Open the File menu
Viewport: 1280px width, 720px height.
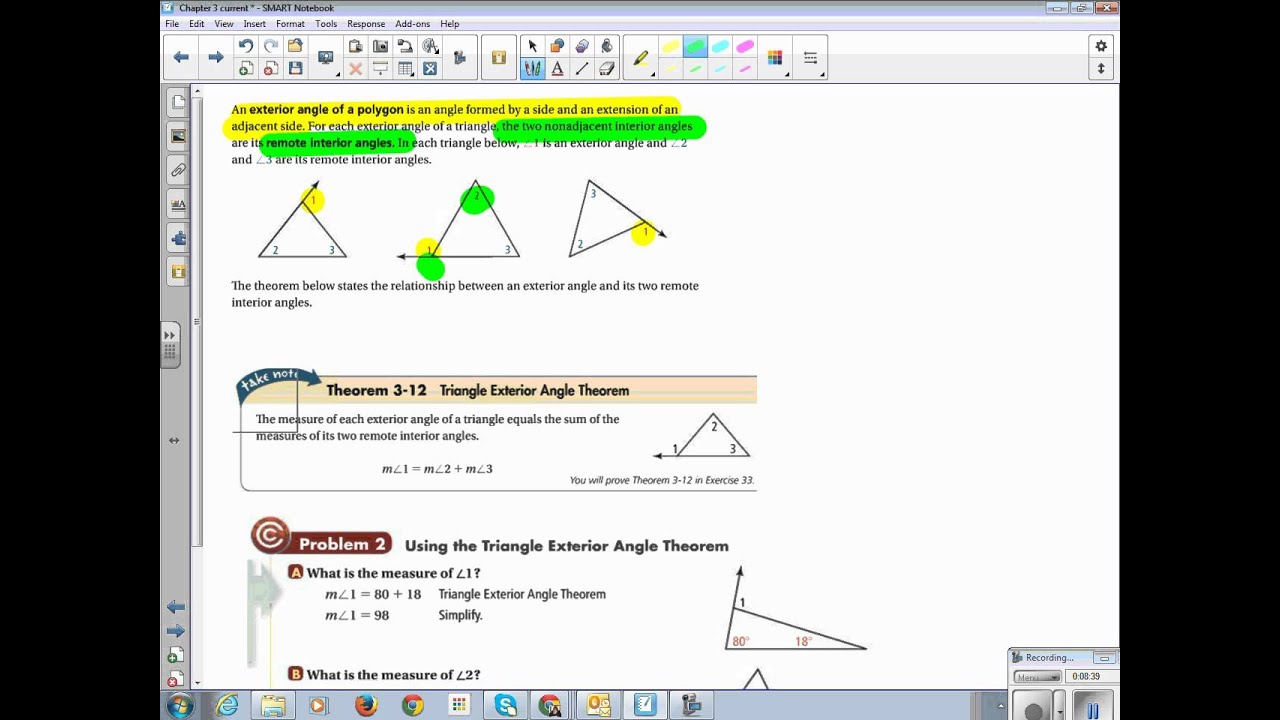(x=172, y=24)
